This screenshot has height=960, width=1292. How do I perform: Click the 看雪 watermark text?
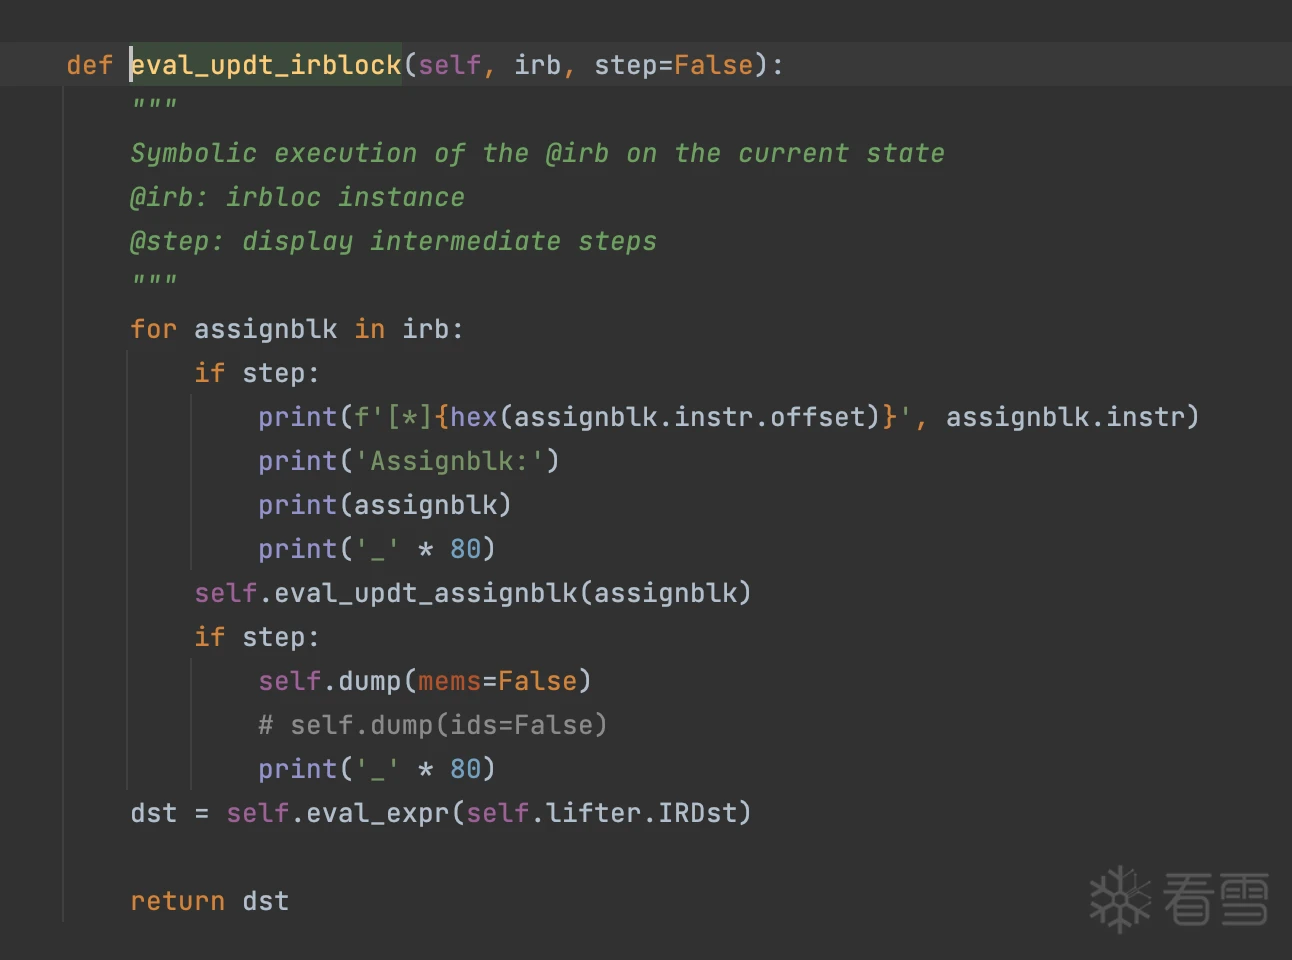tap(1215, 899)
